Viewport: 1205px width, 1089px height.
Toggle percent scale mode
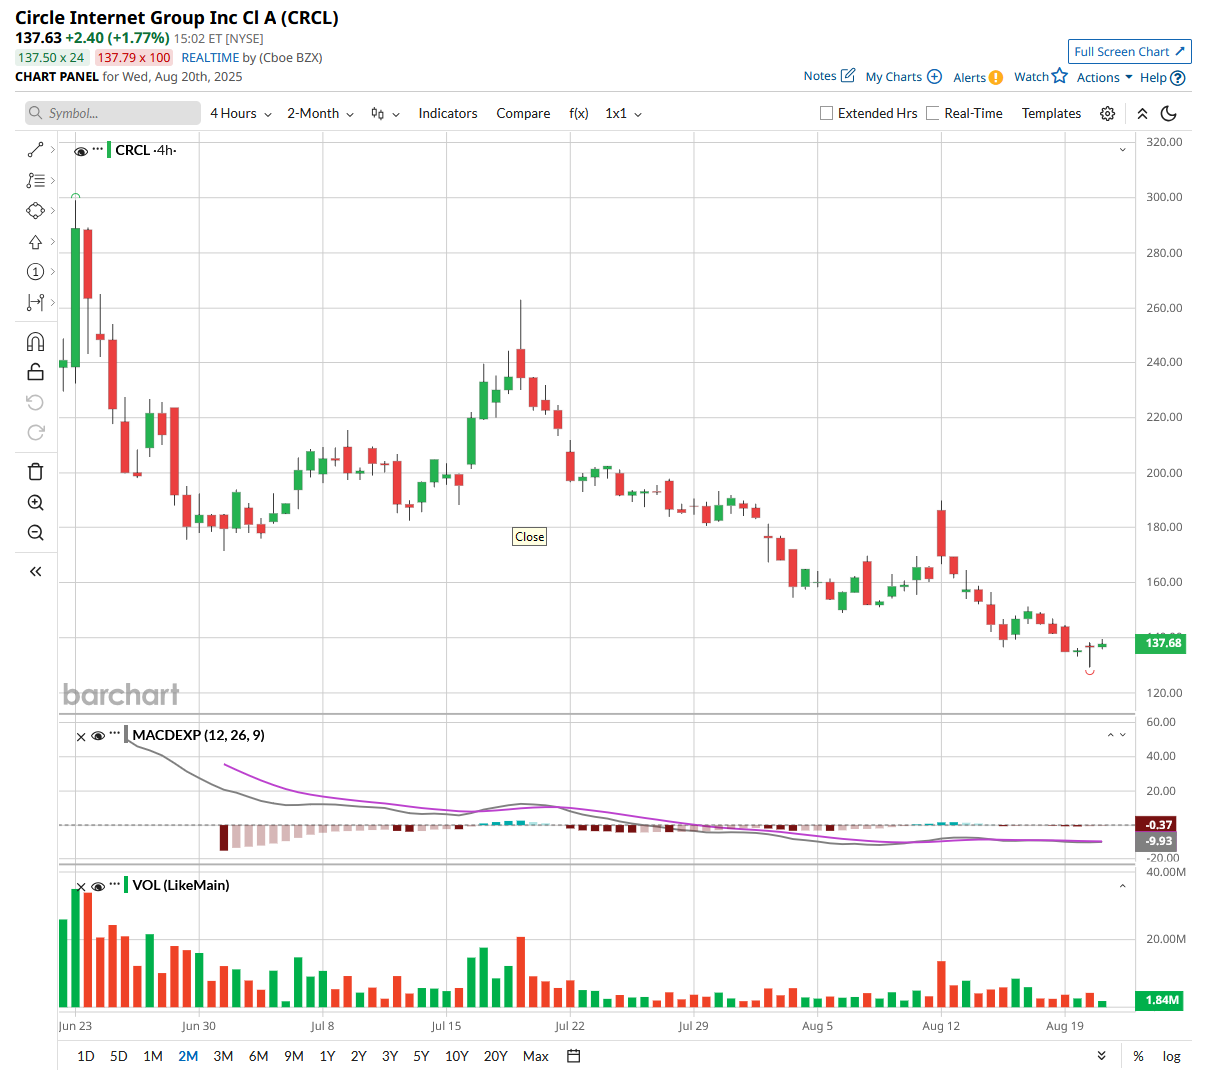(1138, 1056)
